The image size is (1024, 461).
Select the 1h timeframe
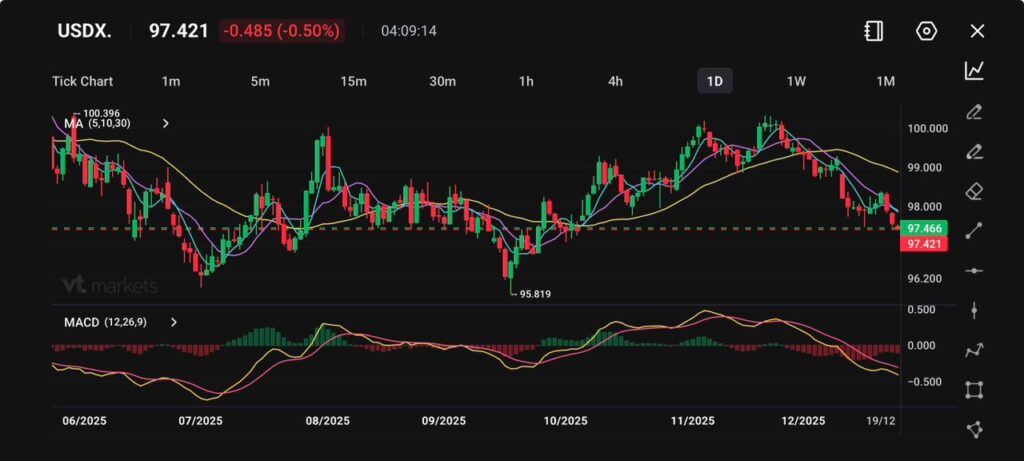pos(526,81)
